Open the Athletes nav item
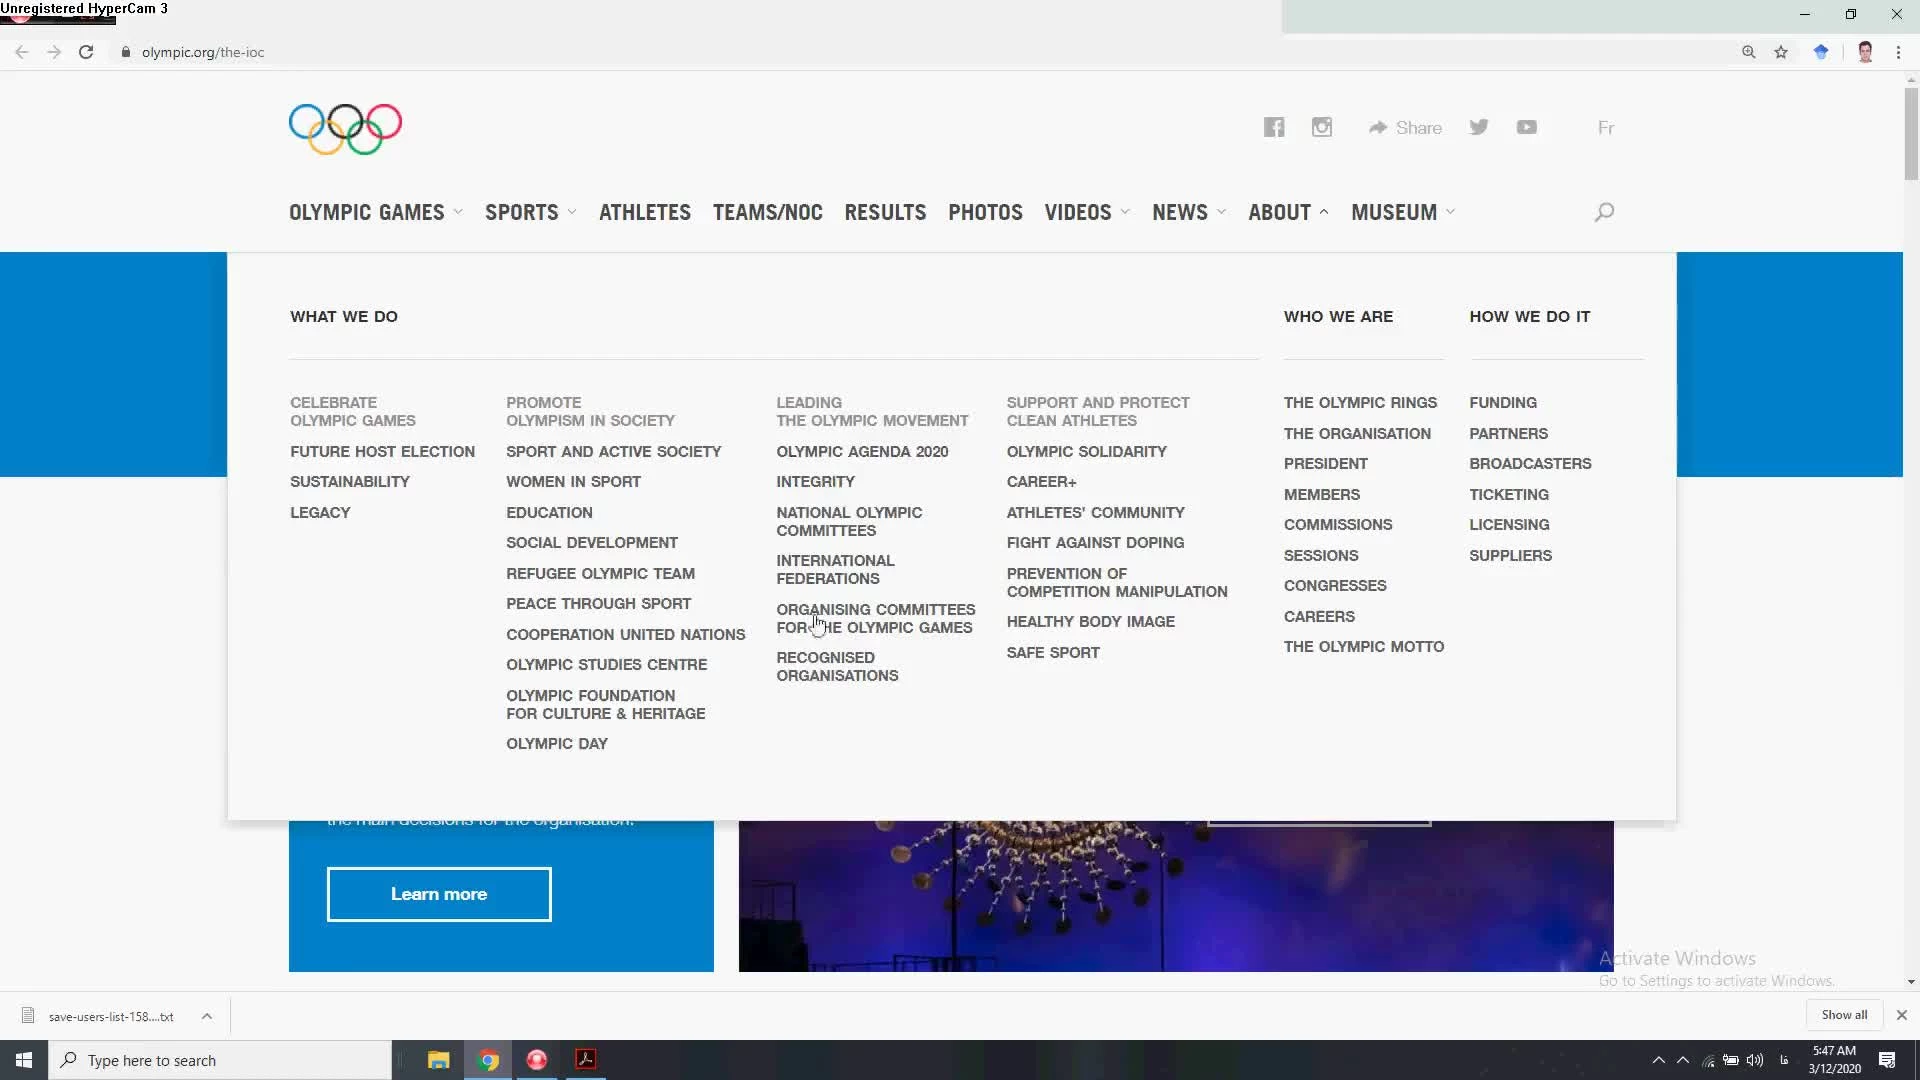 645,212
